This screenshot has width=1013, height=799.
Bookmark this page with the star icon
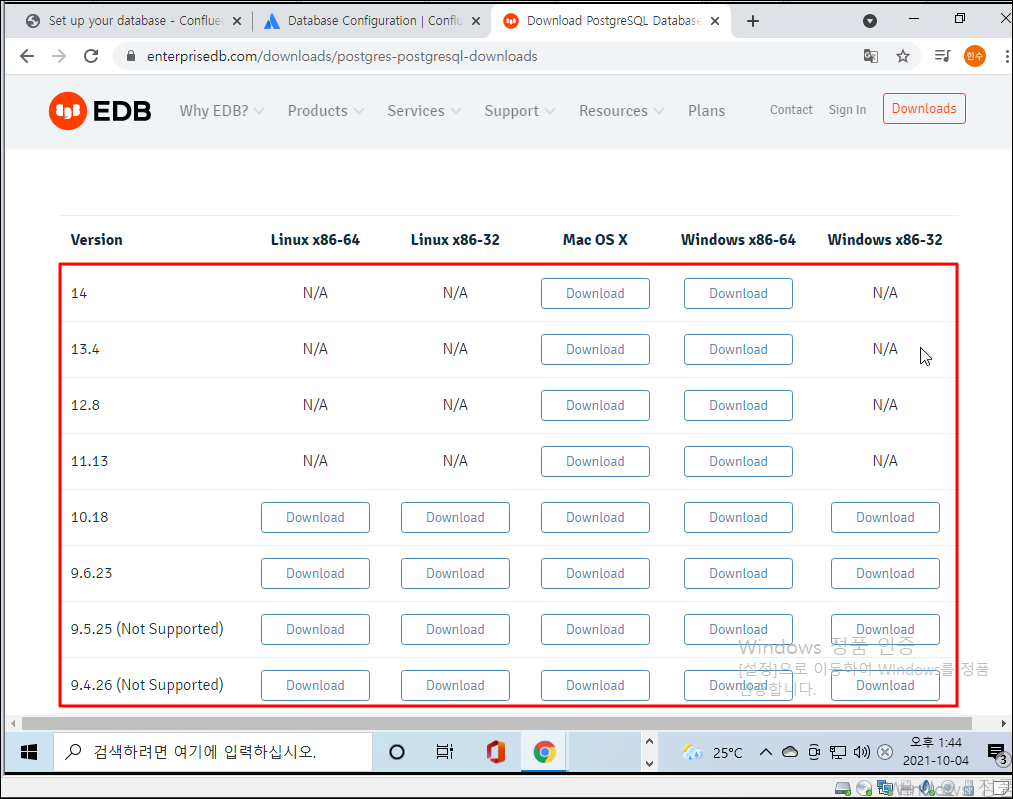point(903,56)
